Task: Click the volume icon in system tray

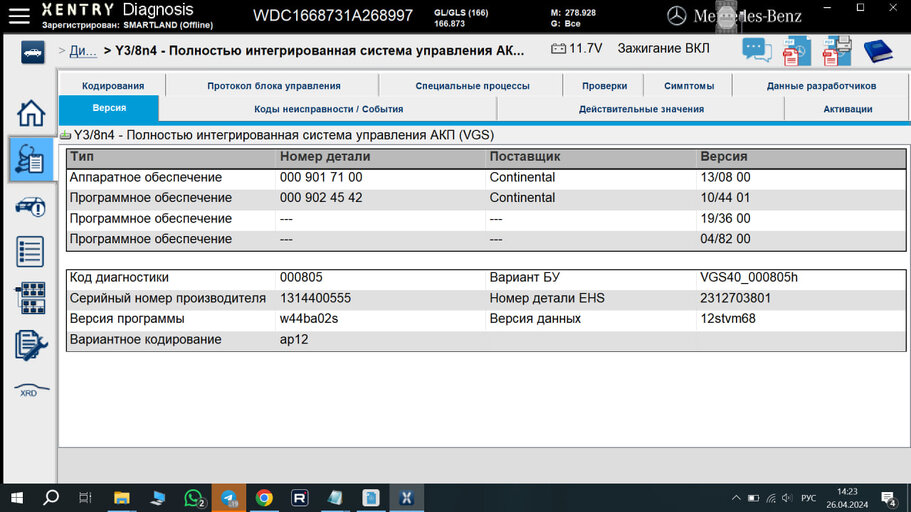Action: [787, 498]
